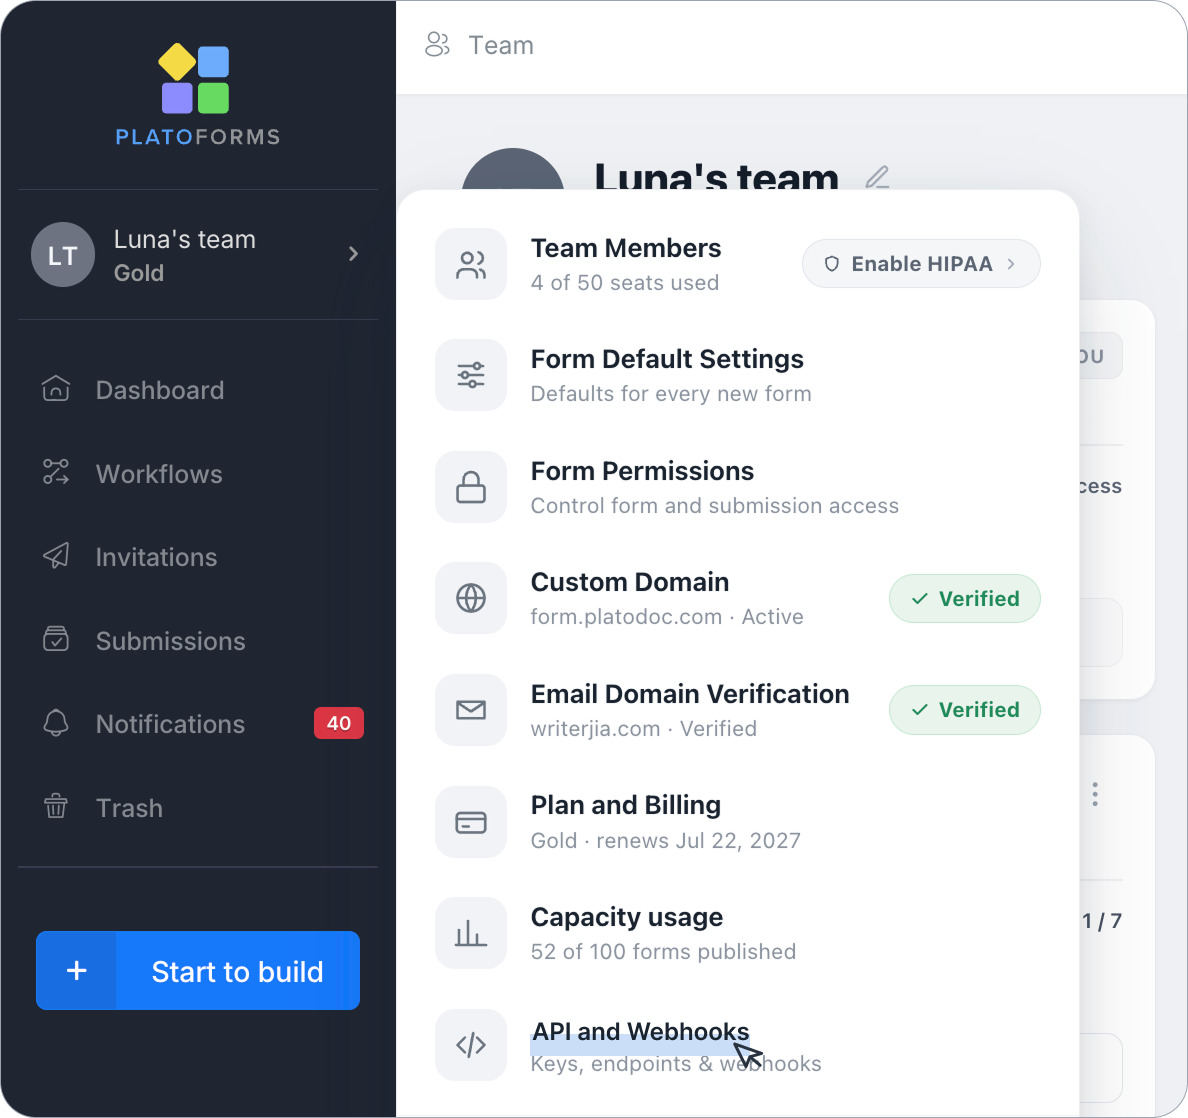
Task: Click the LT team avatar
Action: 63,255
